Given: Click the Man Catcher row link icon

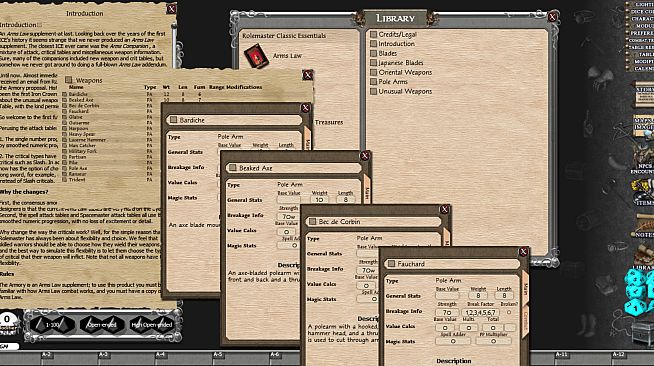Looking at the screenshot, I should (65, 145).
